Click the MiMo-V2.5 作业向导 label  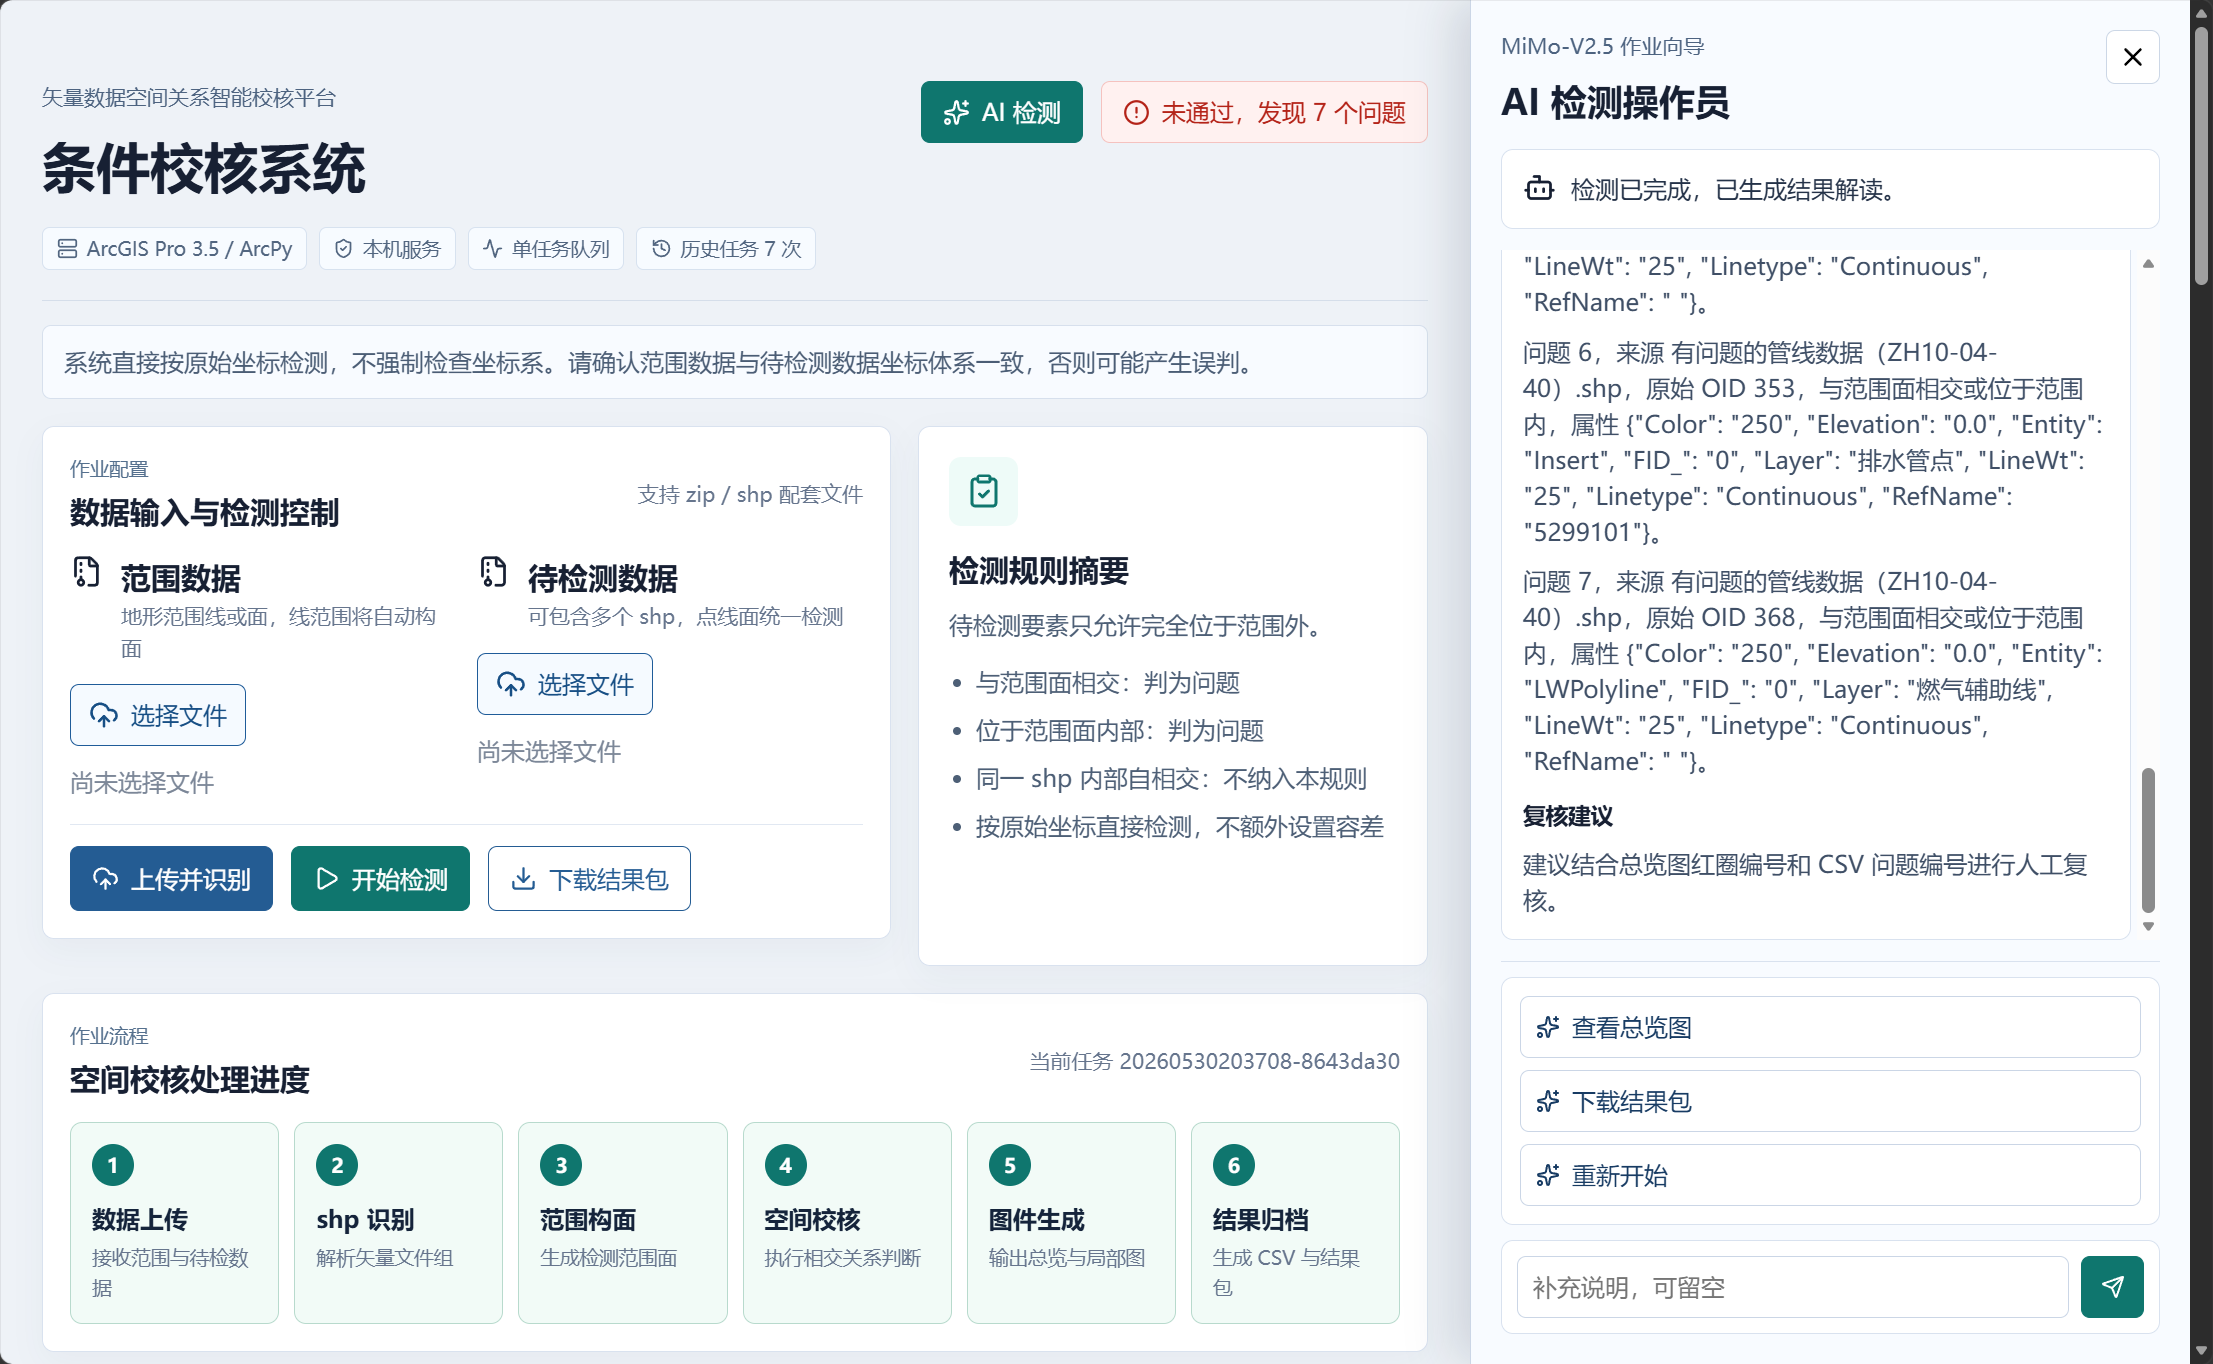coord(1602,46)
